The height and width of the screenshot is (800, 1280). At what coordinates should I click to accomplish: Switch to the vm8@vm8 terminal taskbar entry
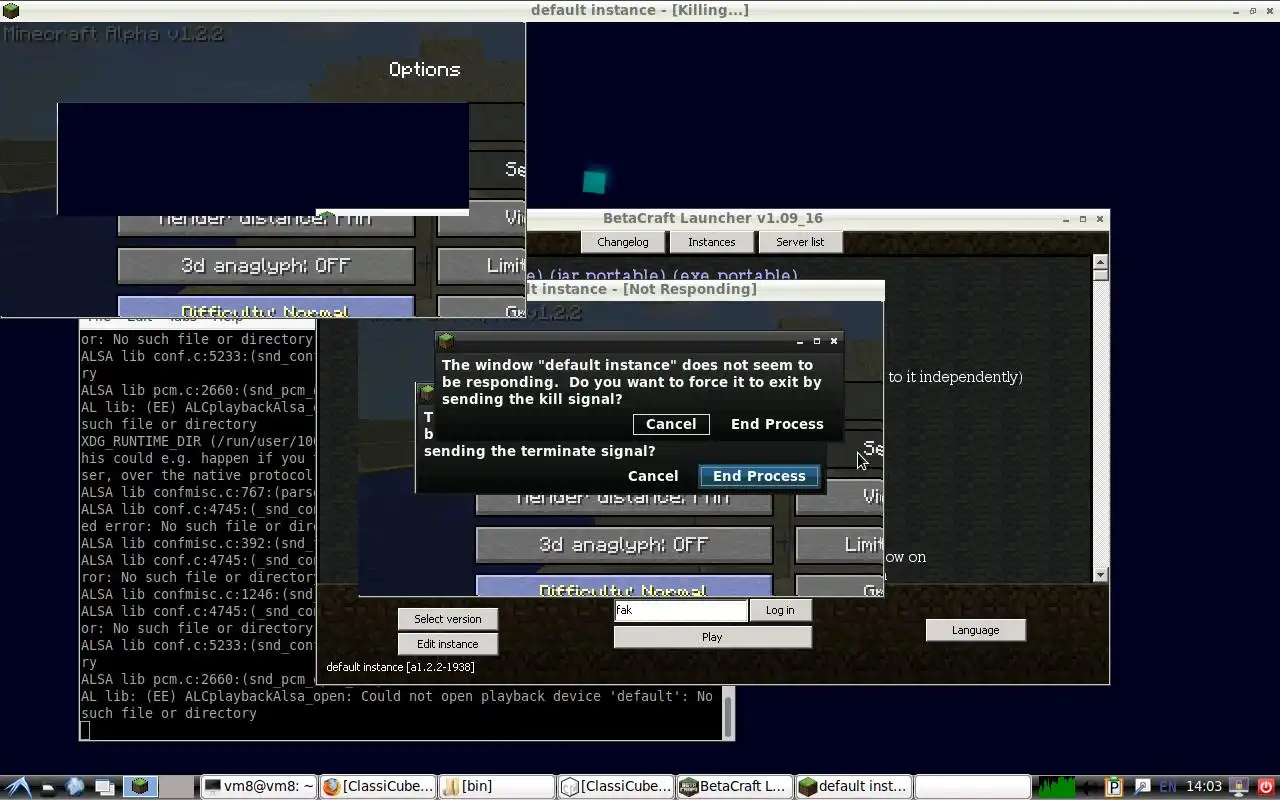pos(258,786)
